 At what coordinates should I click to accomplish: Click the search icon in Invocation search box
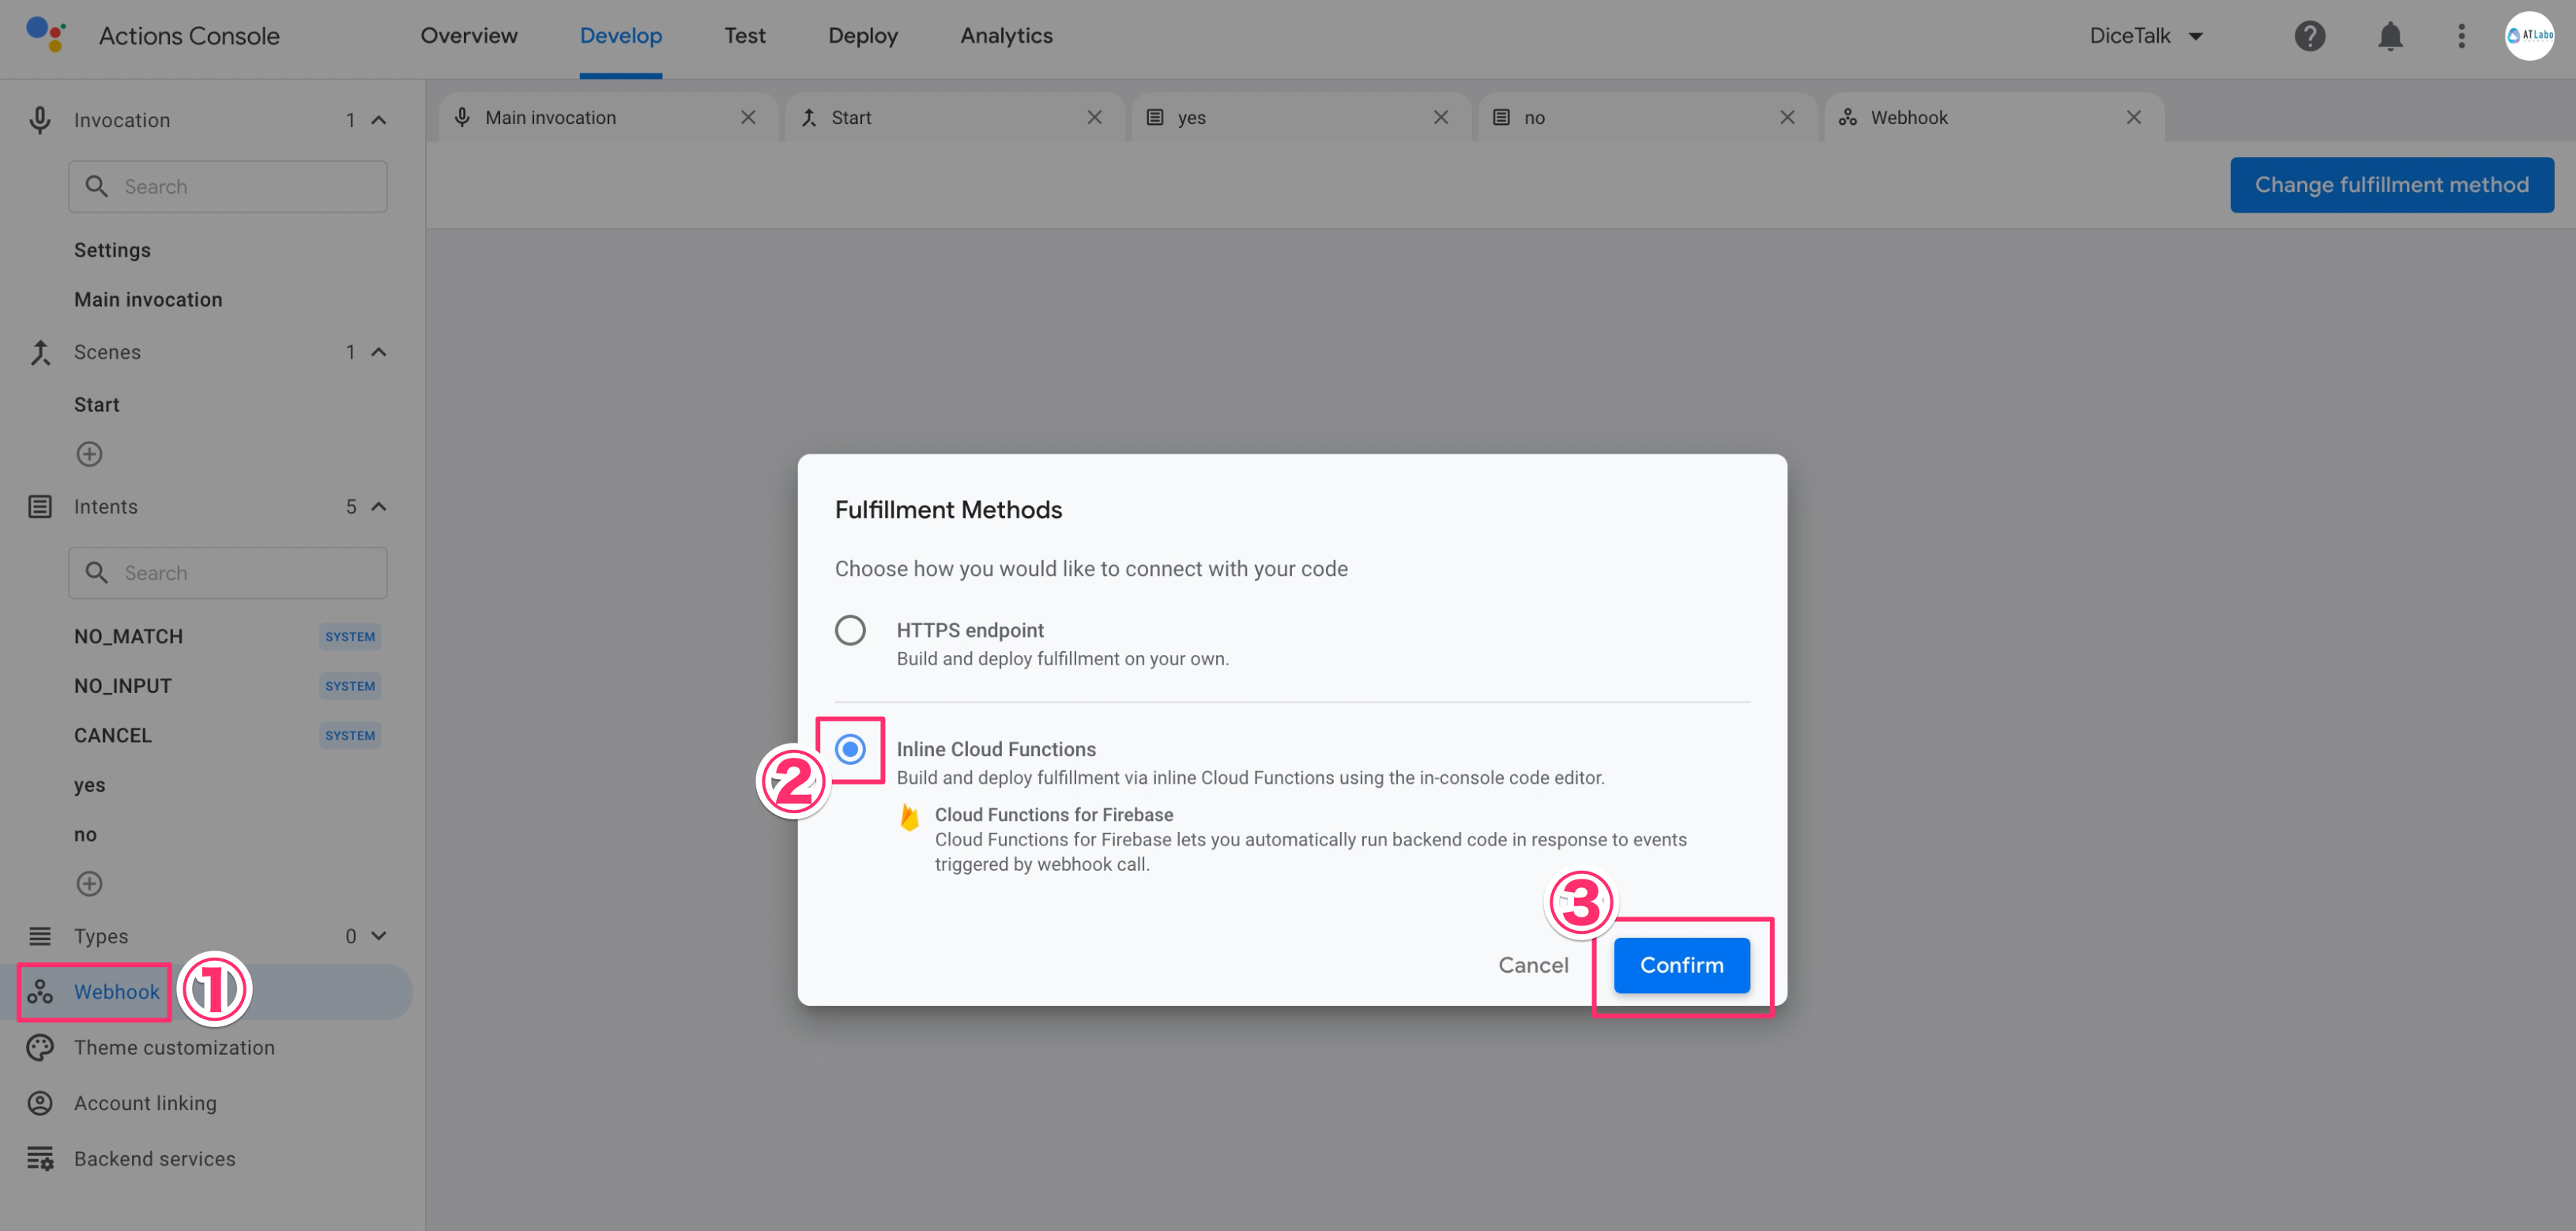(x=97, y=187)
